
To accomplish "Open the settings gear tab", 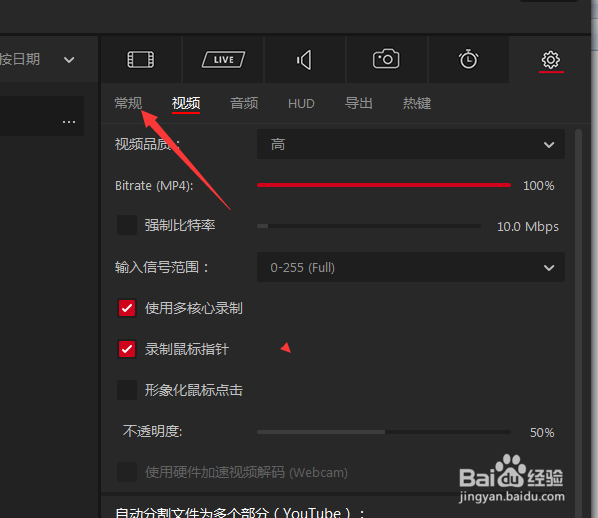I will (551, 60).
